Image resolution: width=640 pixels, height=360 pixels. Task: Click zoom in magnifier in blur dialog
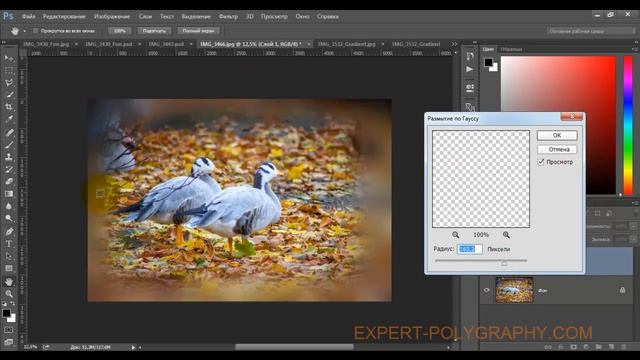click(x=506, y=235)
